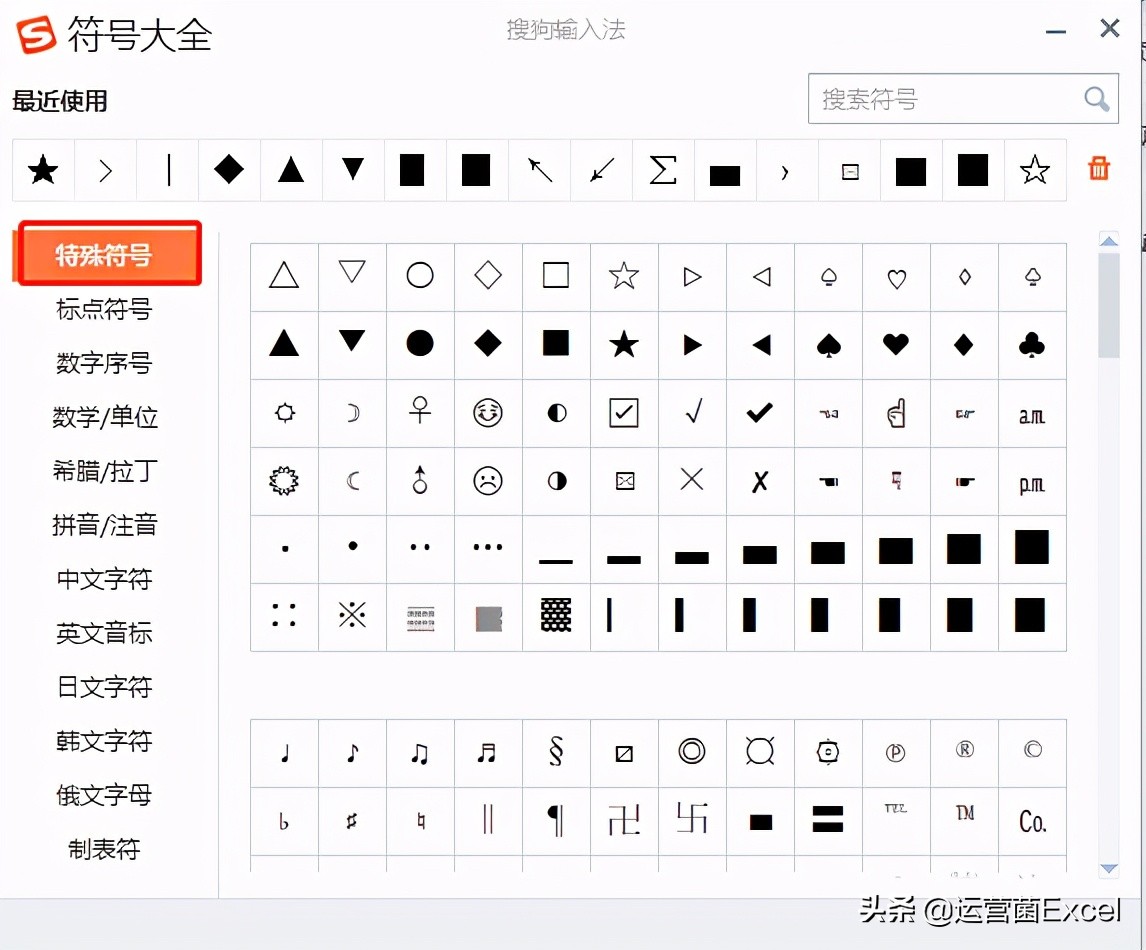Select the eighth note music symbol

[352, 752]
